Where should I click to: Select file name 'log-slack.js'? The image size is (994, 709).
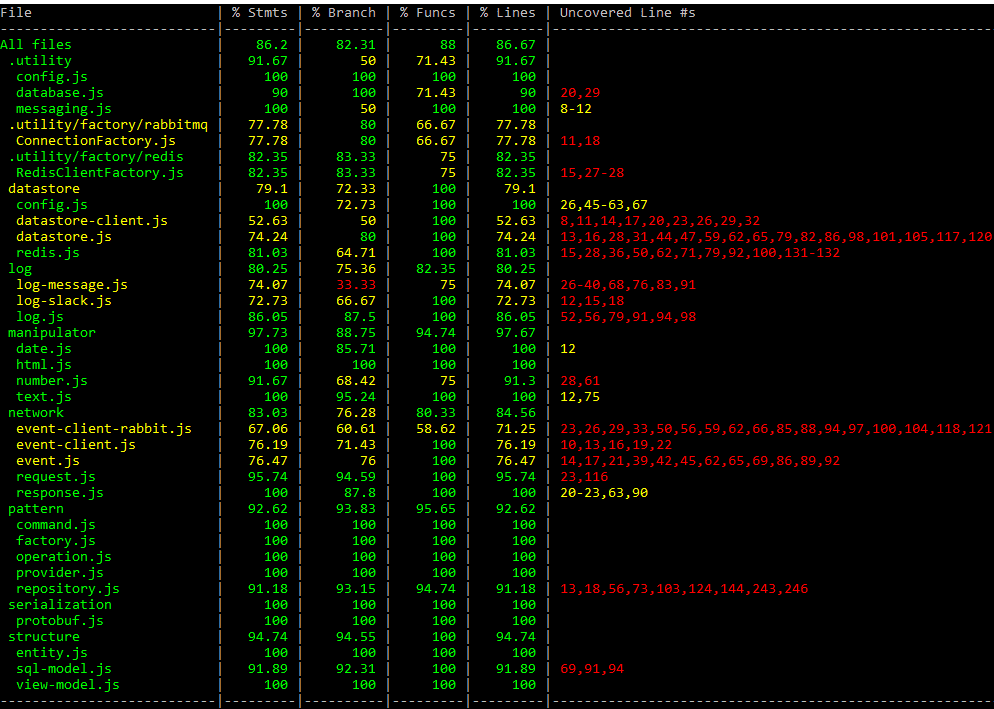point(63,301)
